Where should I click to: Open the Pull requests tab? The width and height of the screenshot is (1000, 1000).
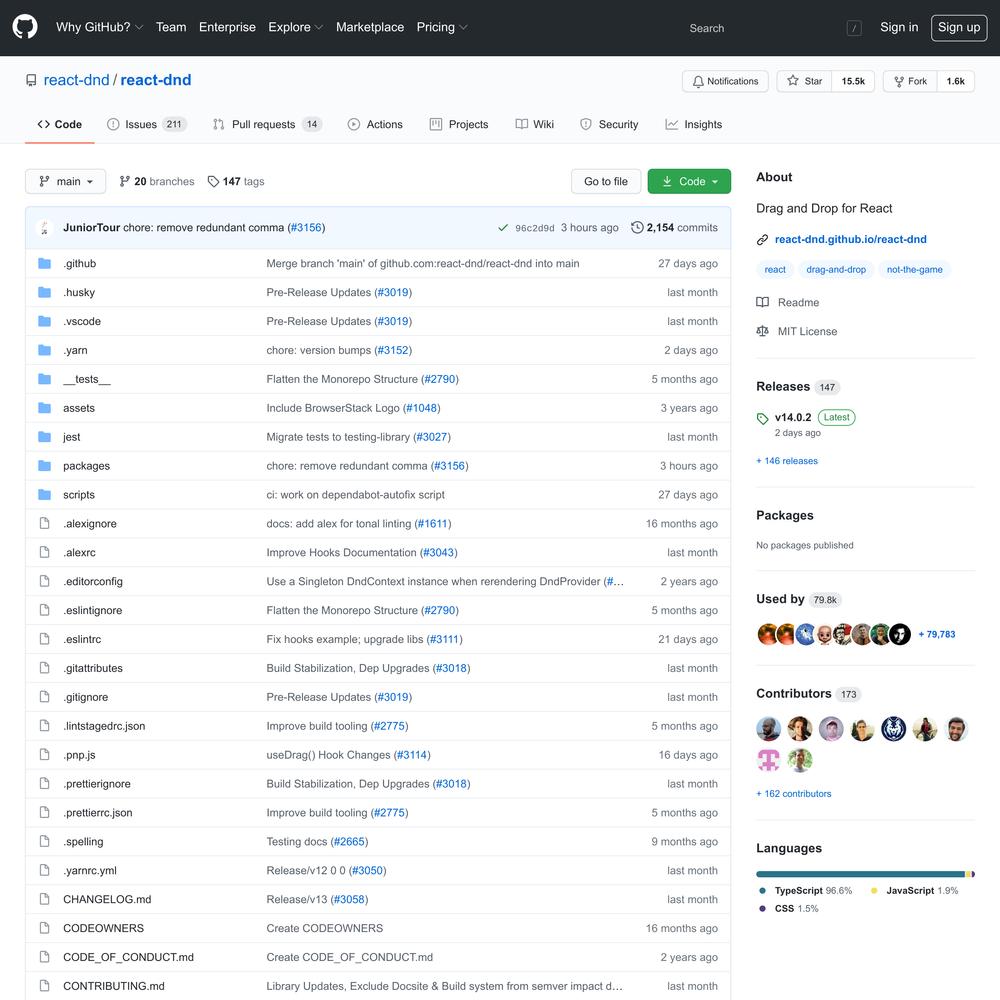[267, 124]
